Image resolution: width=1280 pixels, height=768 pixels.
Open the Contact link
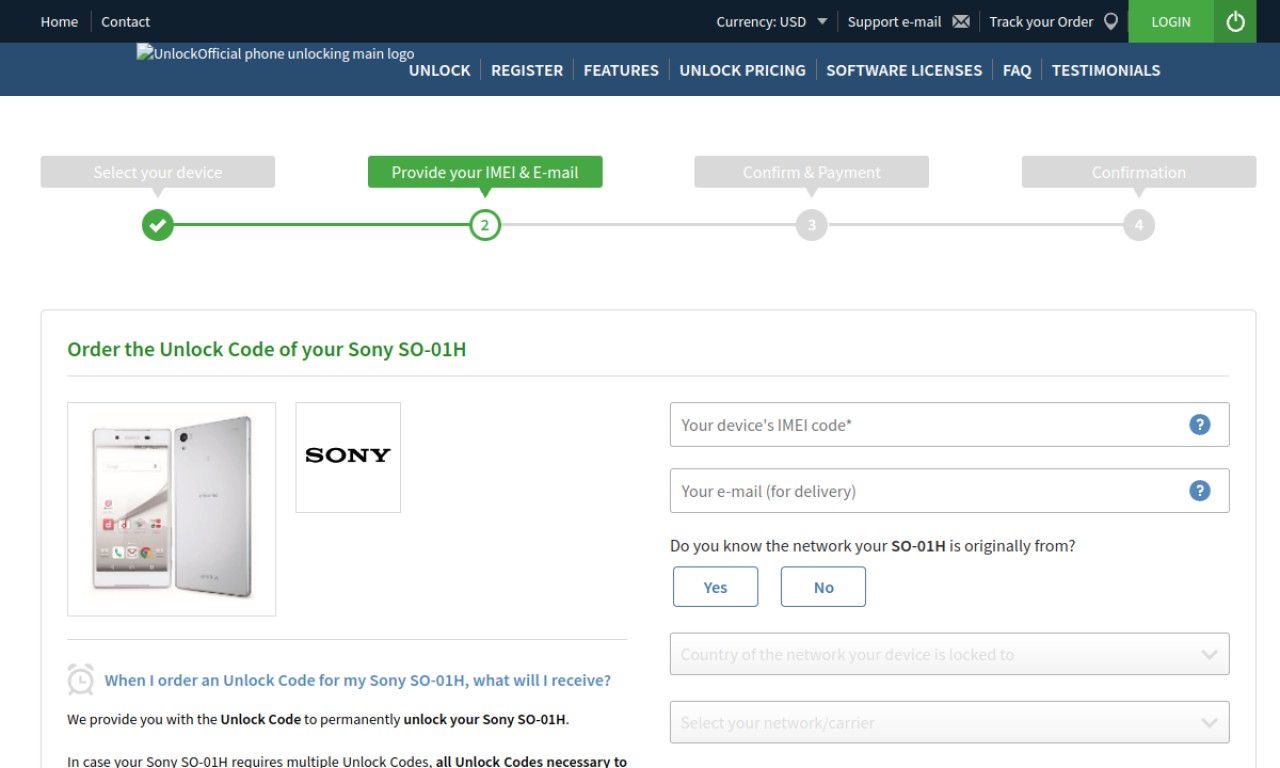point(125,21)
